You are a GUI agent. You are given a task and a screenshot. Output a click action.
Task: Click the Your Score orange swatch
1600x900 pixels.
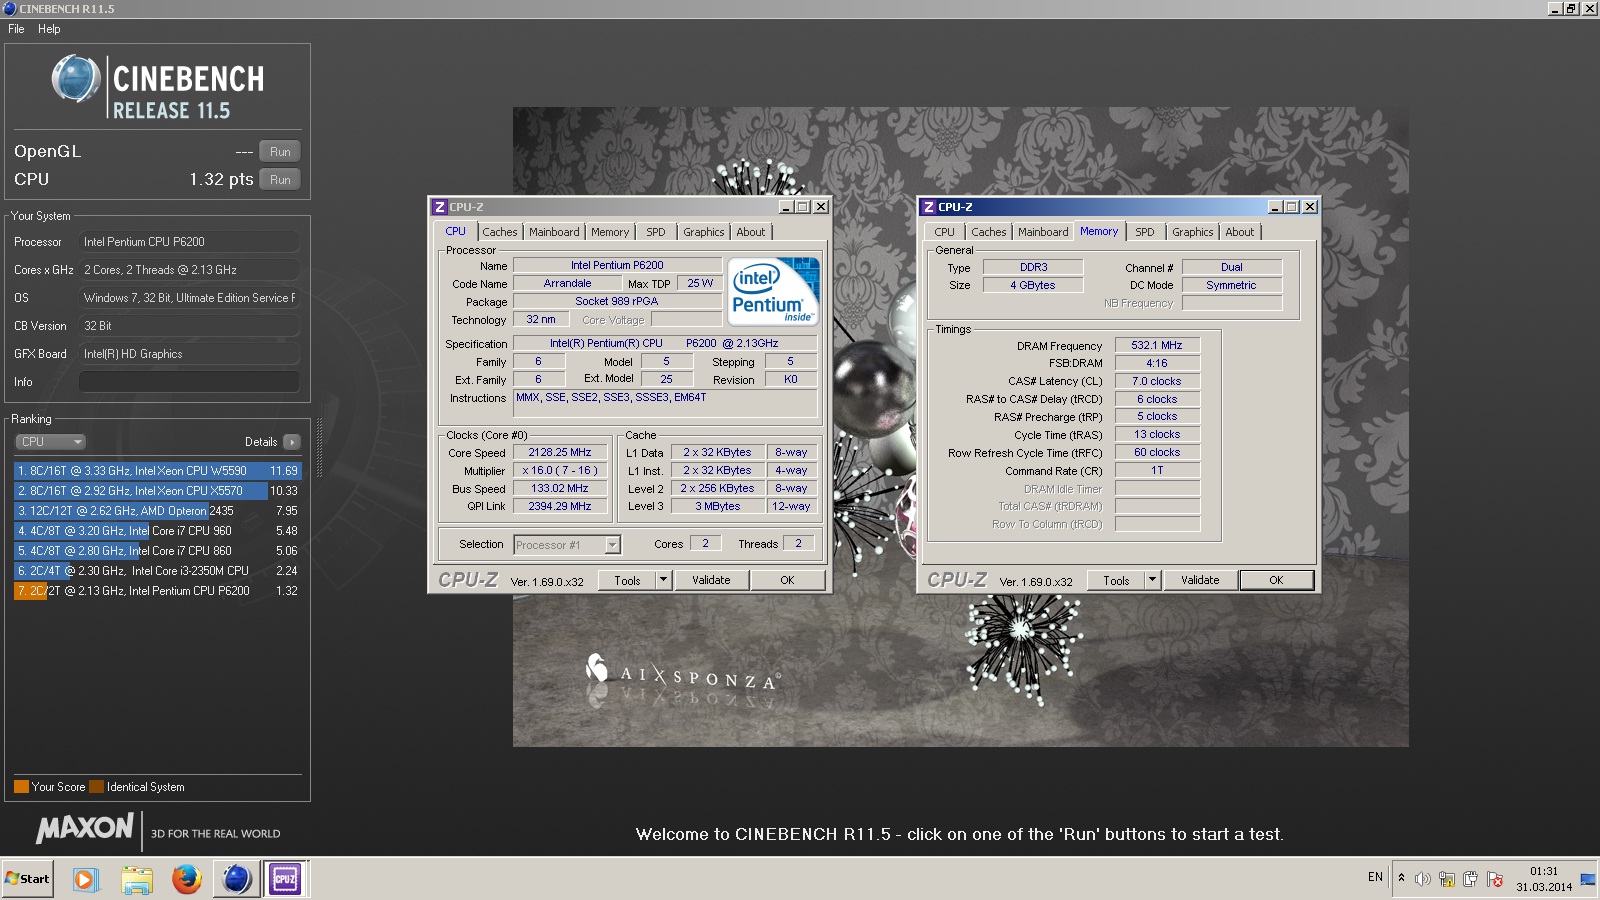pos(21,787)
